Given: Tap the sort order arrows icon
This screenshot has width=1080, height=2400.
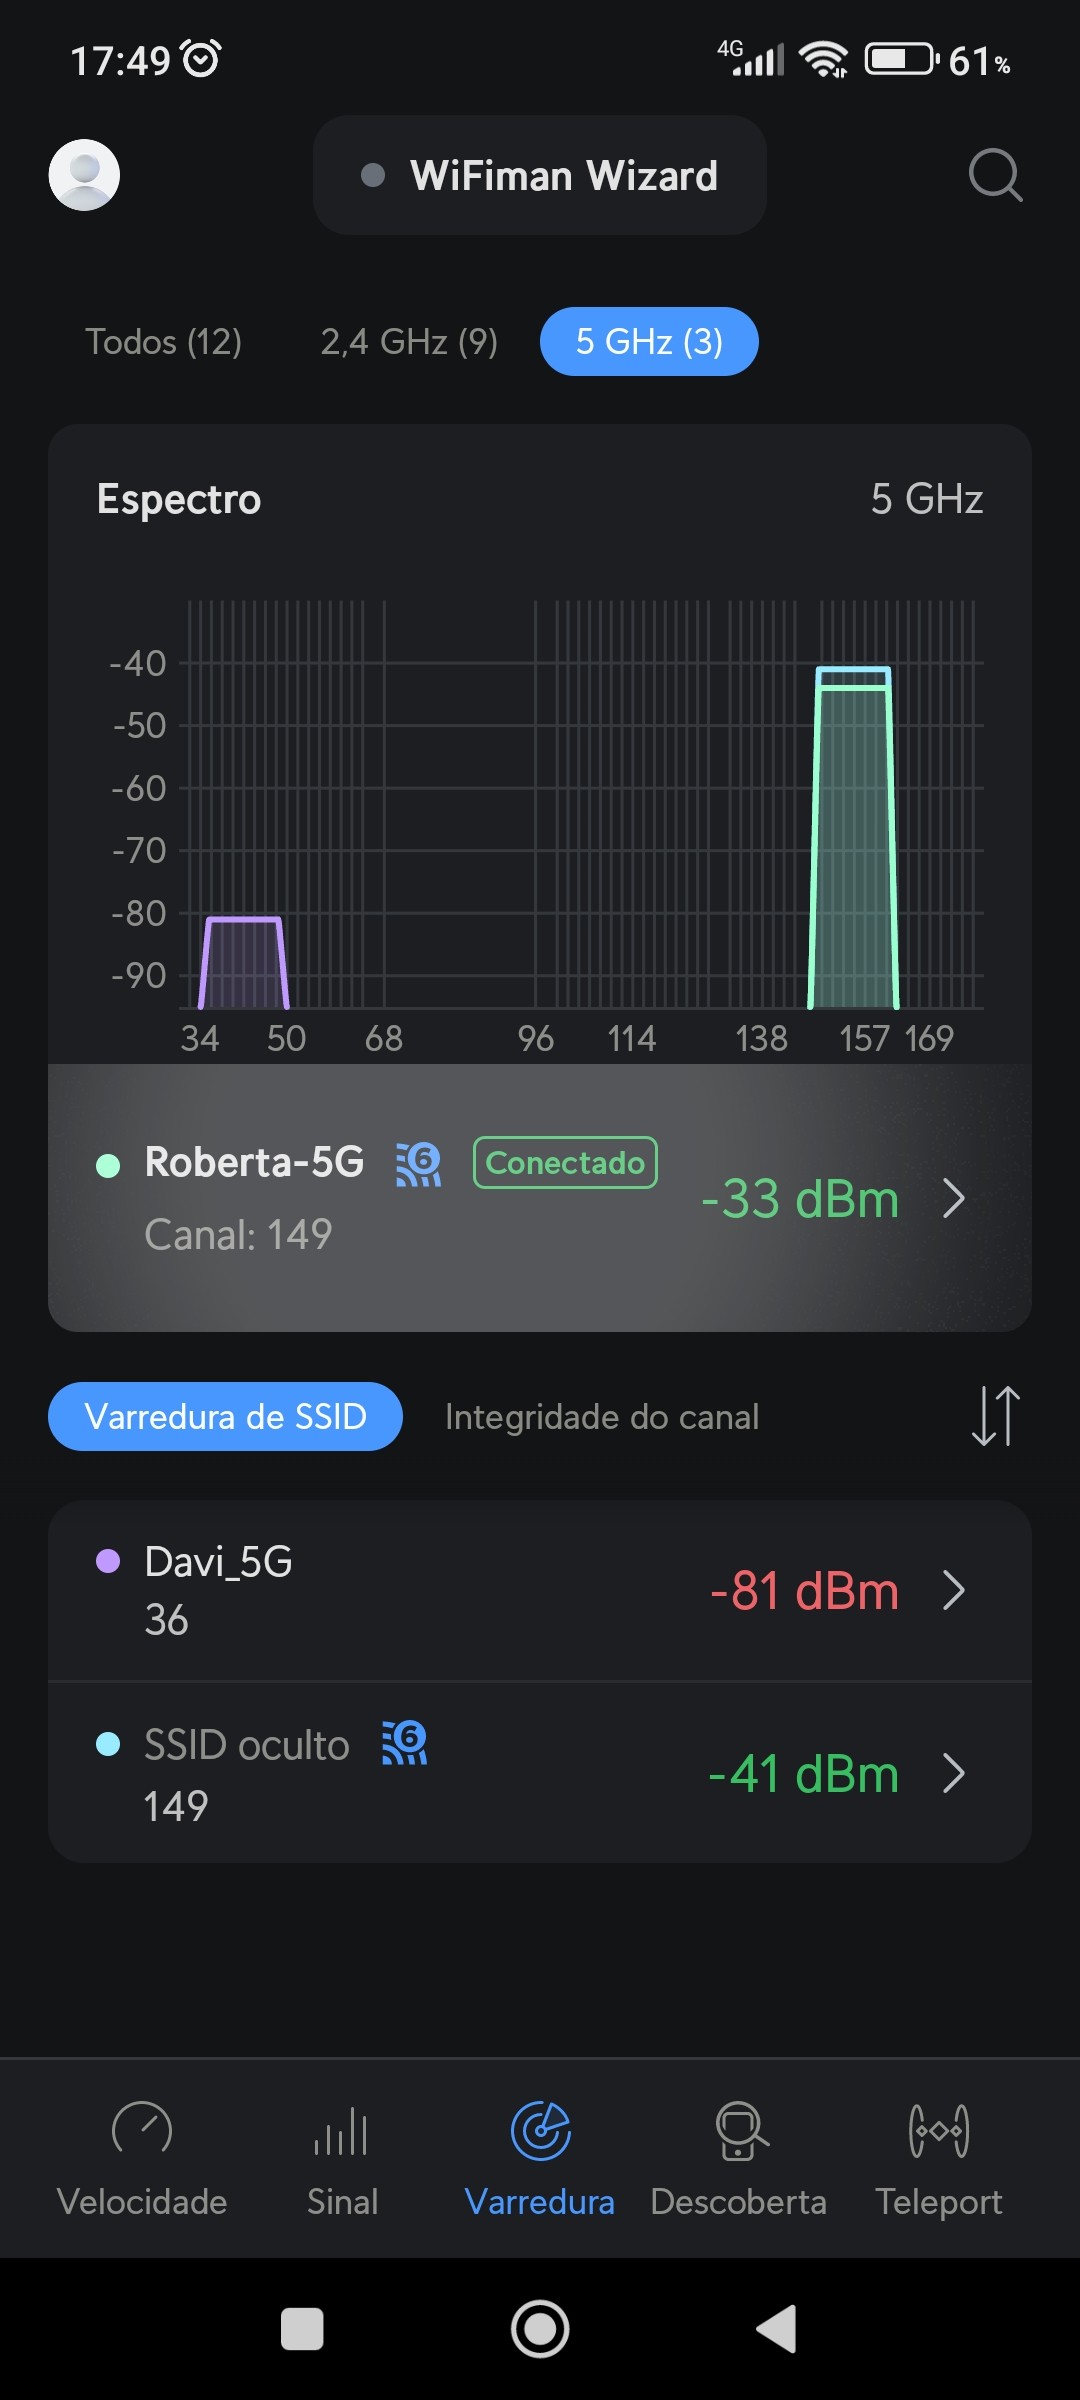Looking at the screenshot, I should 995,1416.
